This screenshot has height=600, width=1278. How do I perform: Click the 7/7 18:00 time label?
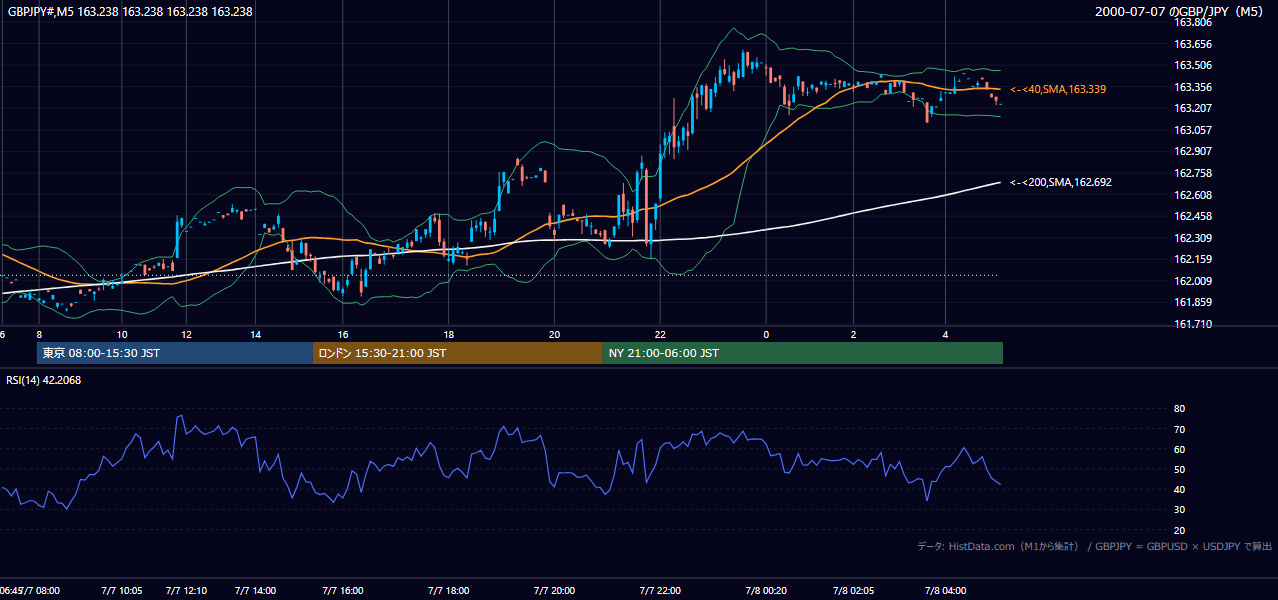click(x=449, y=590)
